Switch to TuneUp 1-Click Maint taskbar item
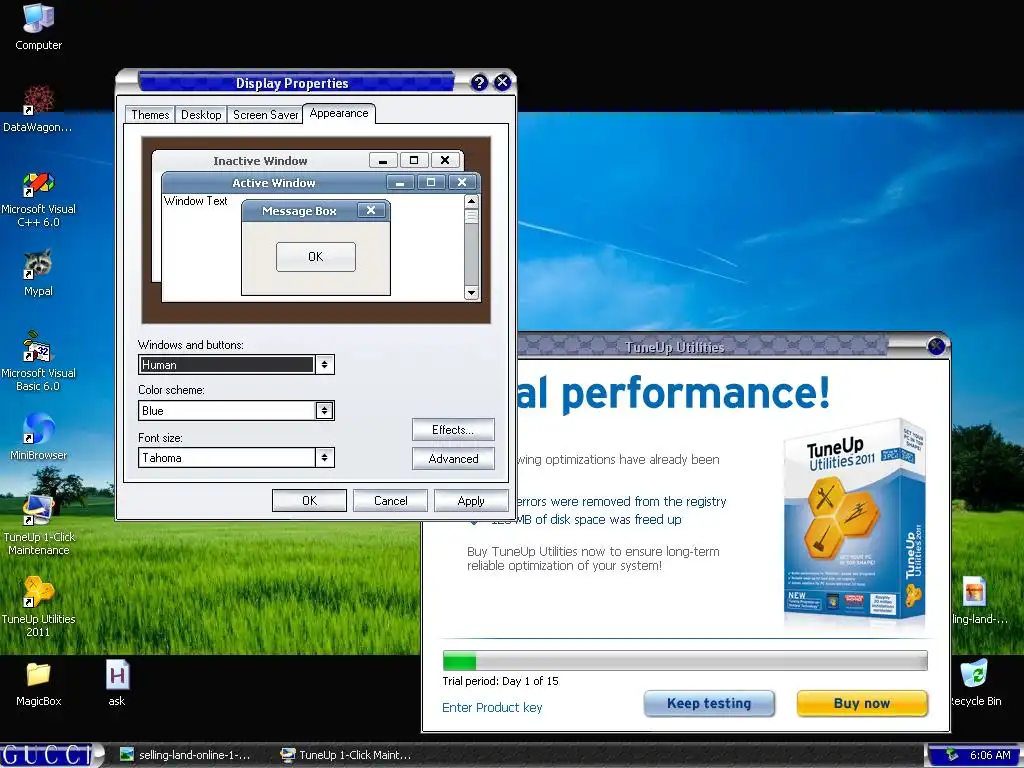 [x=346, y=755]
